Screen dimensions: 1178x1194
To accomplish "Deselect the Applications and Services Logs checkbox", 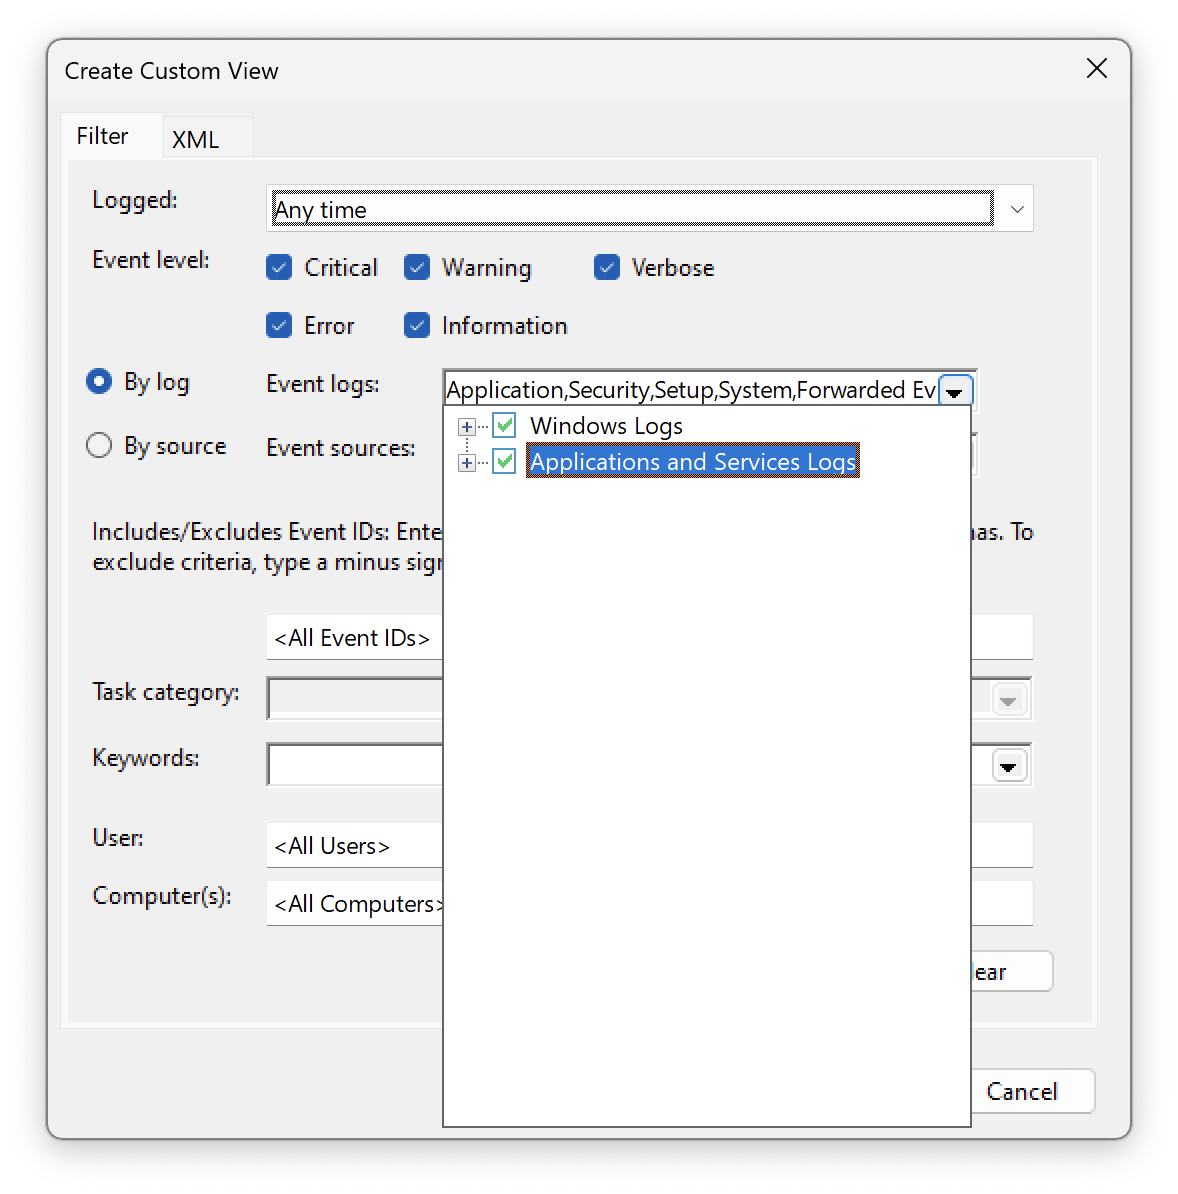I will (505, 461).
